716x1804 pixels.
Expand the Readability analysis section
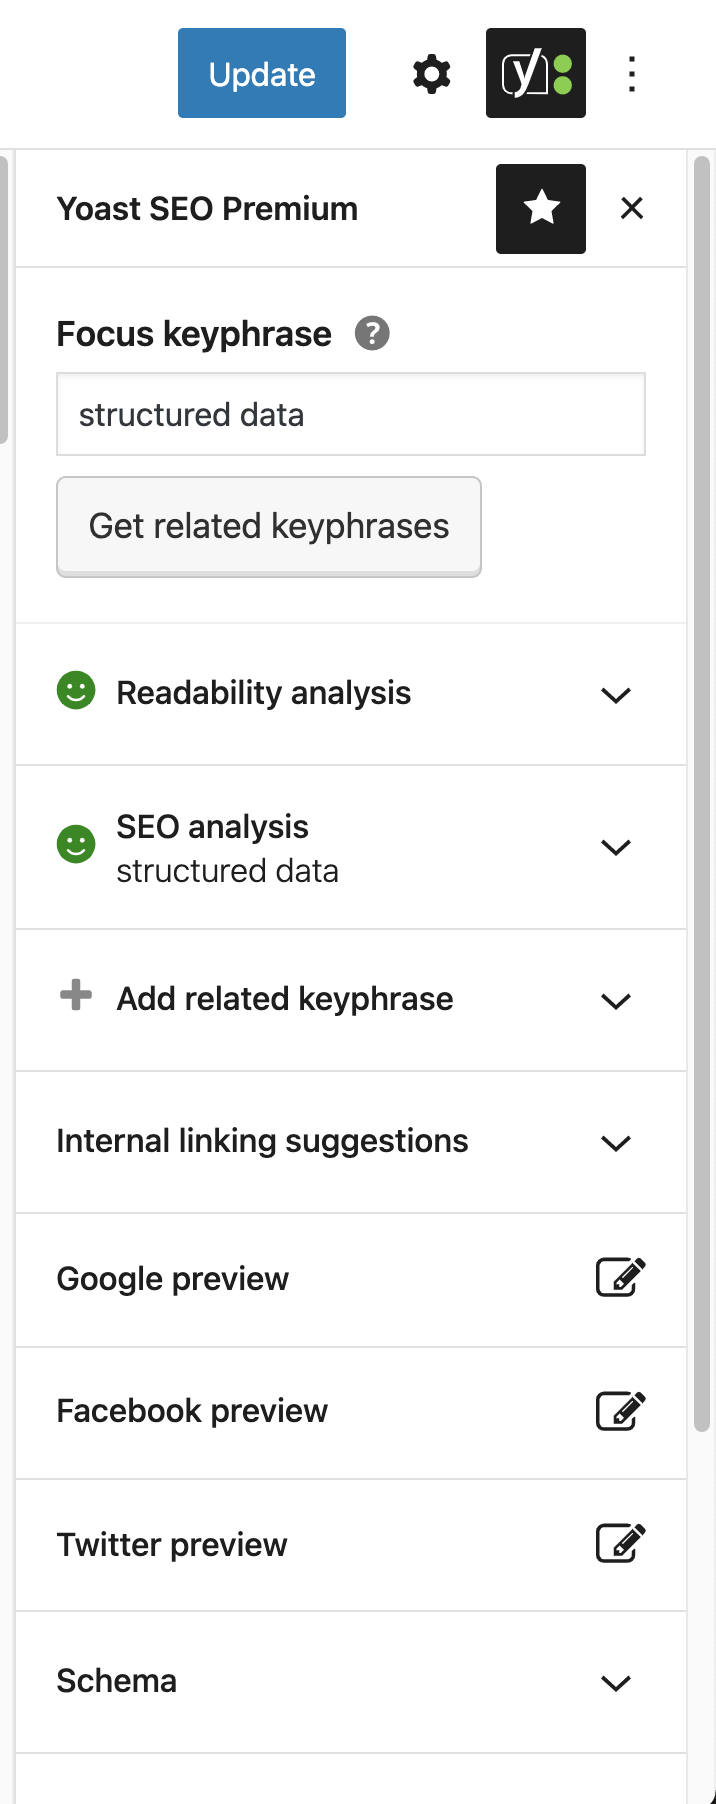point(616,695)
